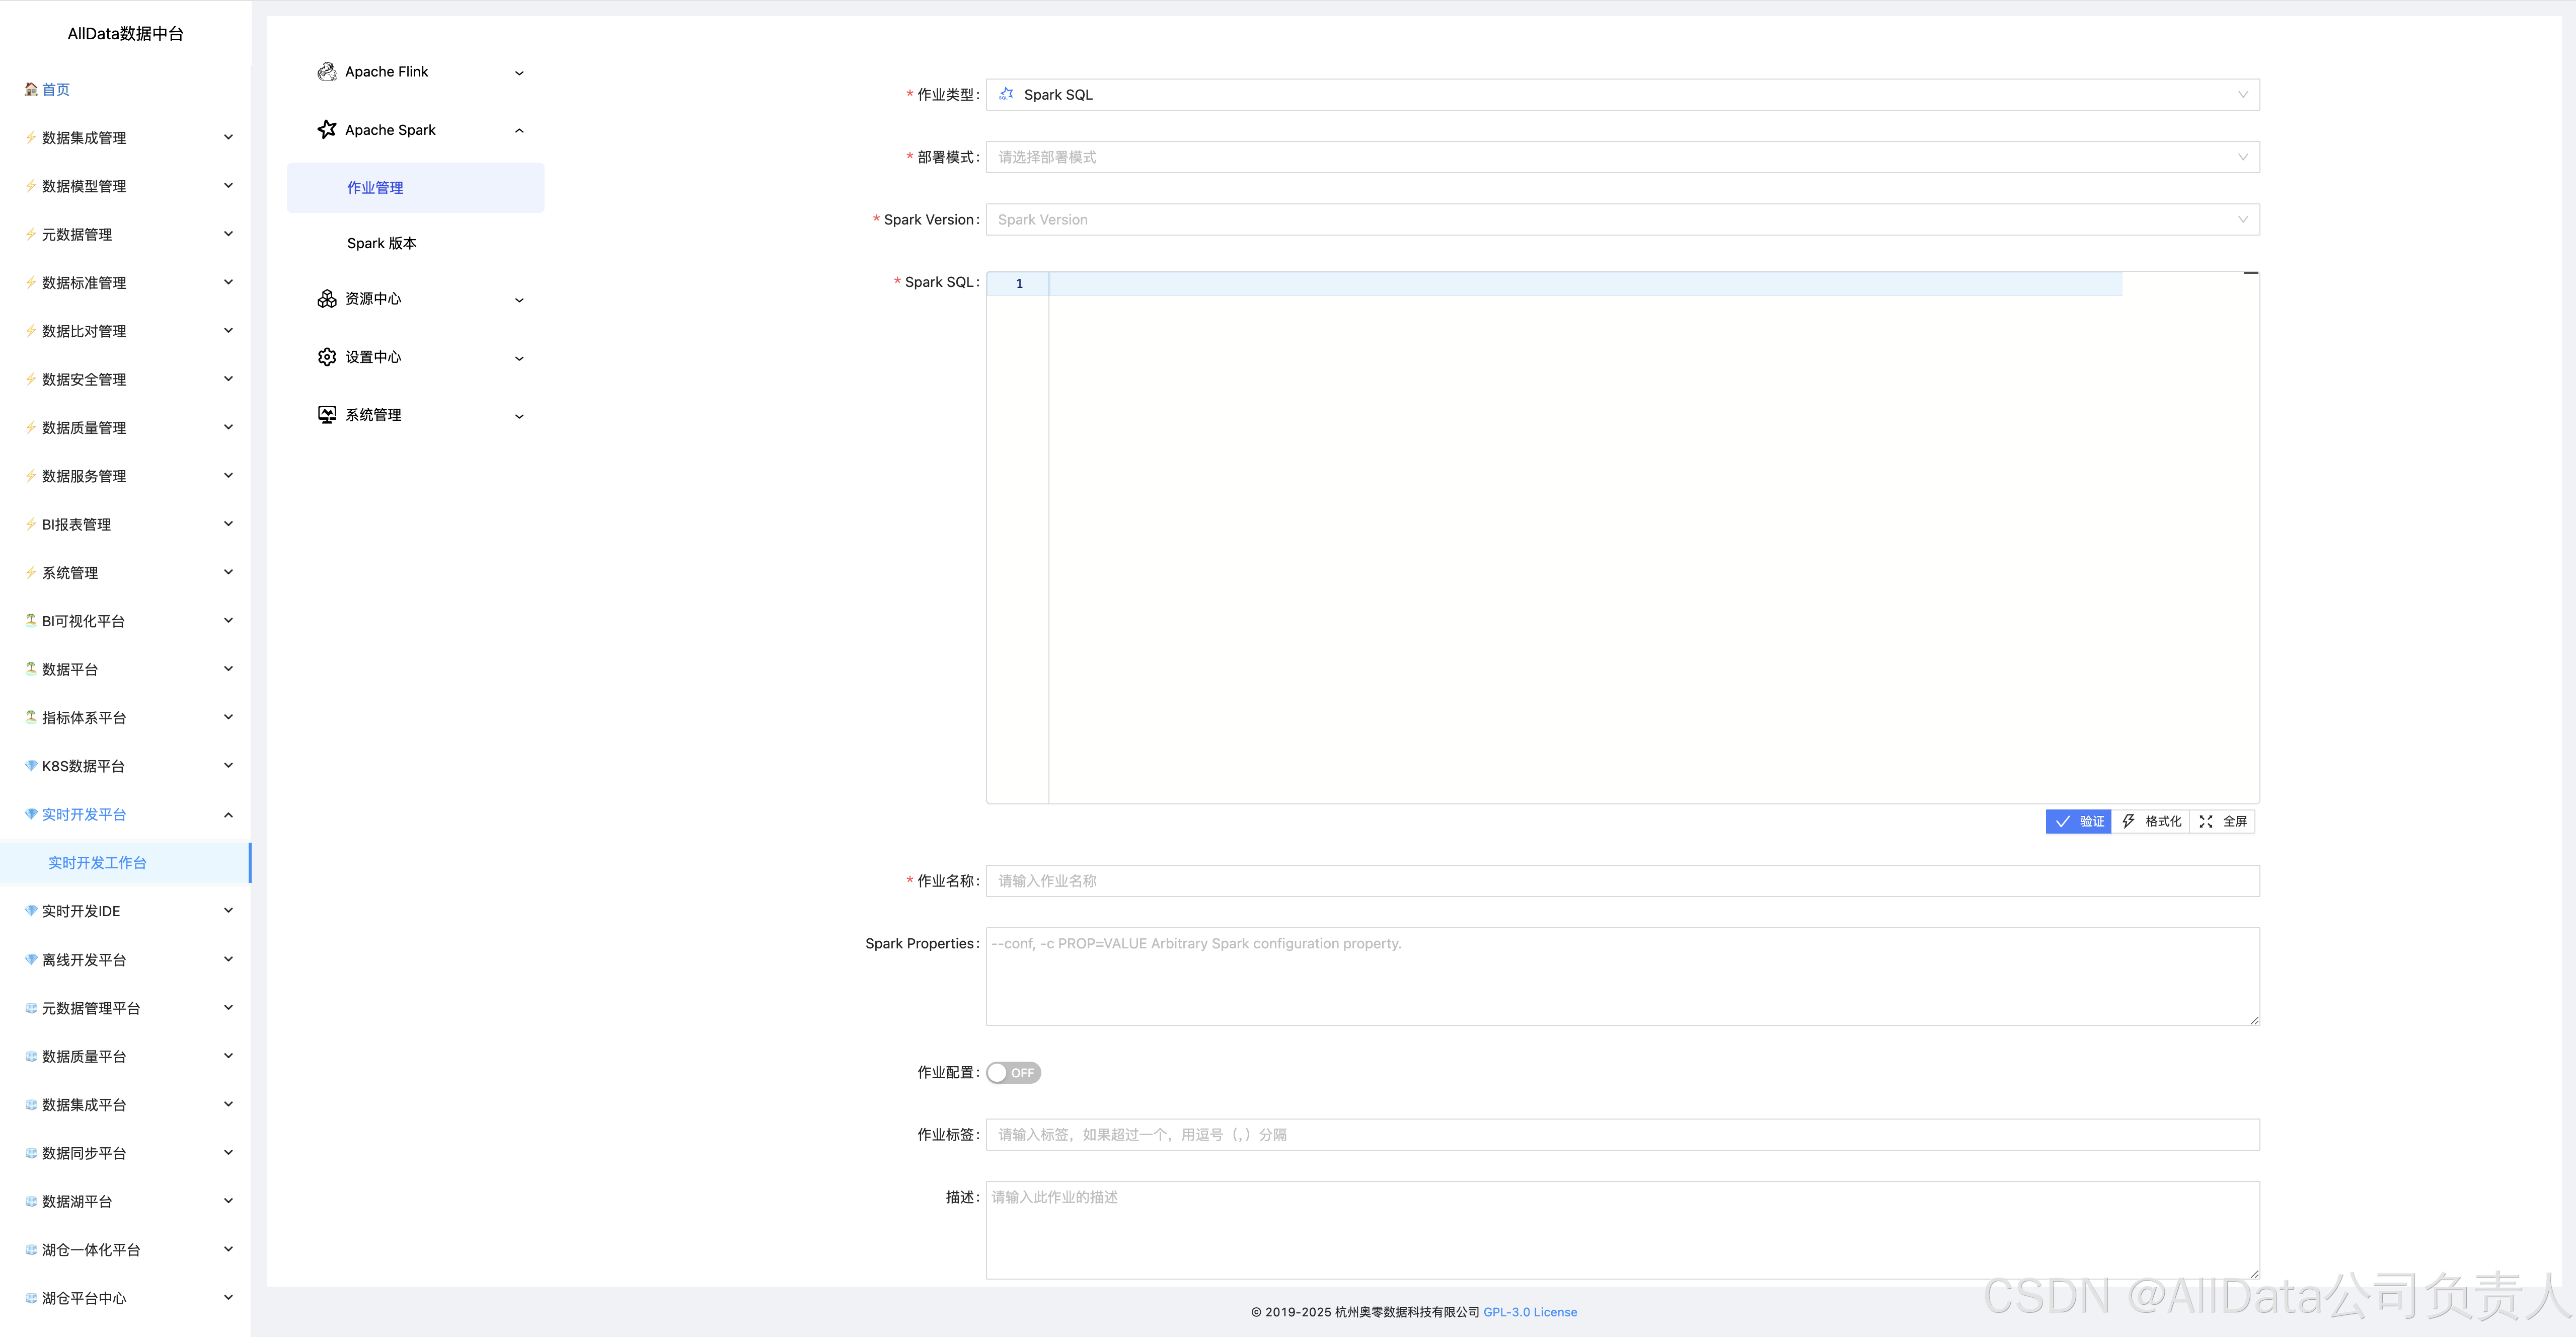Image resolution: width=2576 pixels, height=1337 pixels.
Task: Click line number 1 in editor gutter
Action: (x=1019, y=284)
